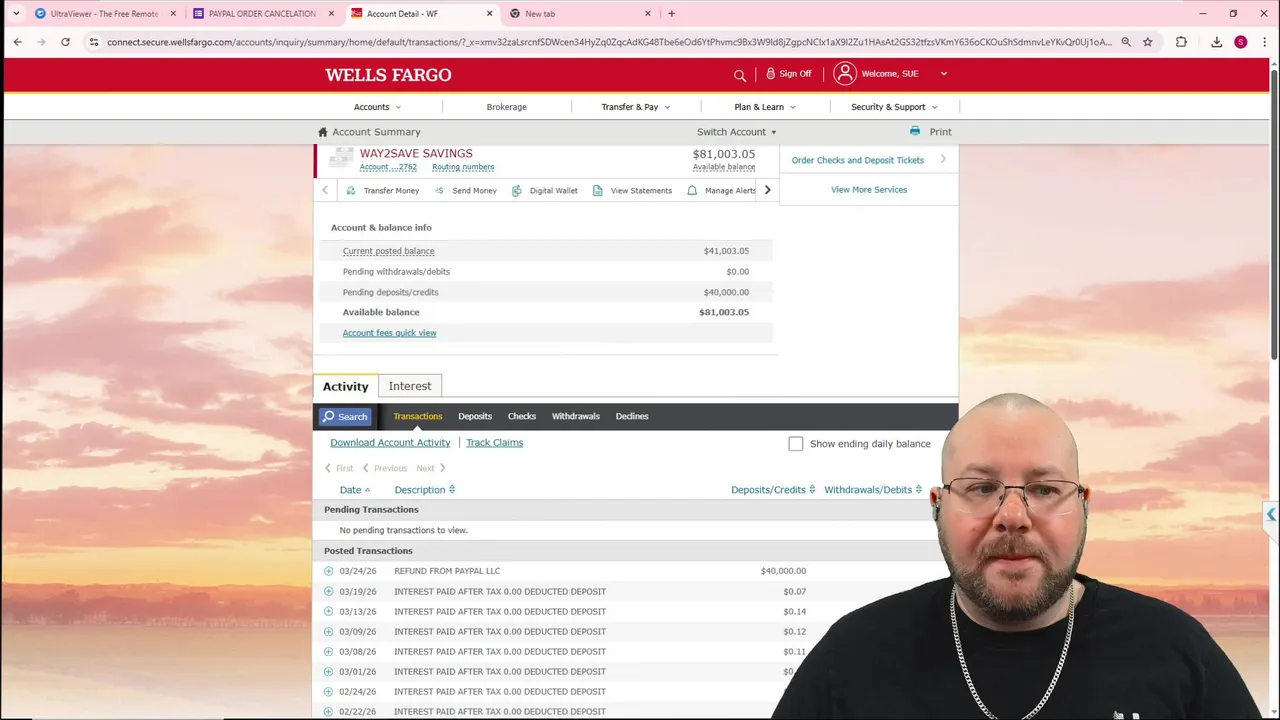Sort by Date column
Viewport: 1280px width, 720px height.
point(355,490)
